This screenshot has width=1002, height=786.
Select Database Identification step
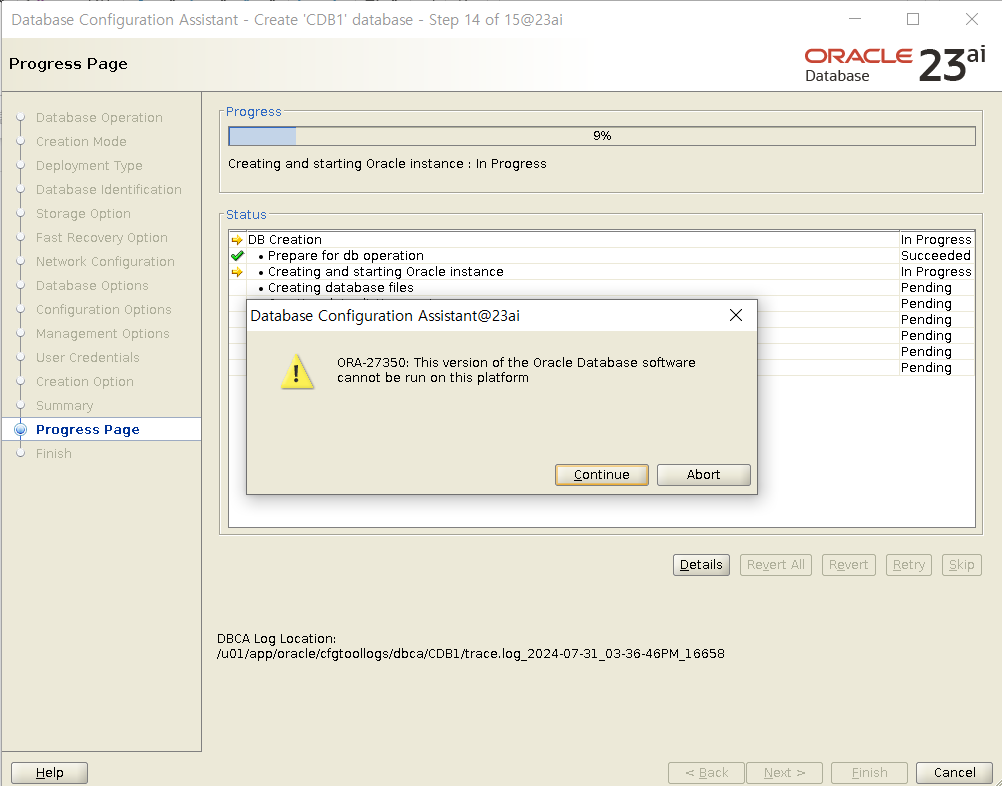109,189
